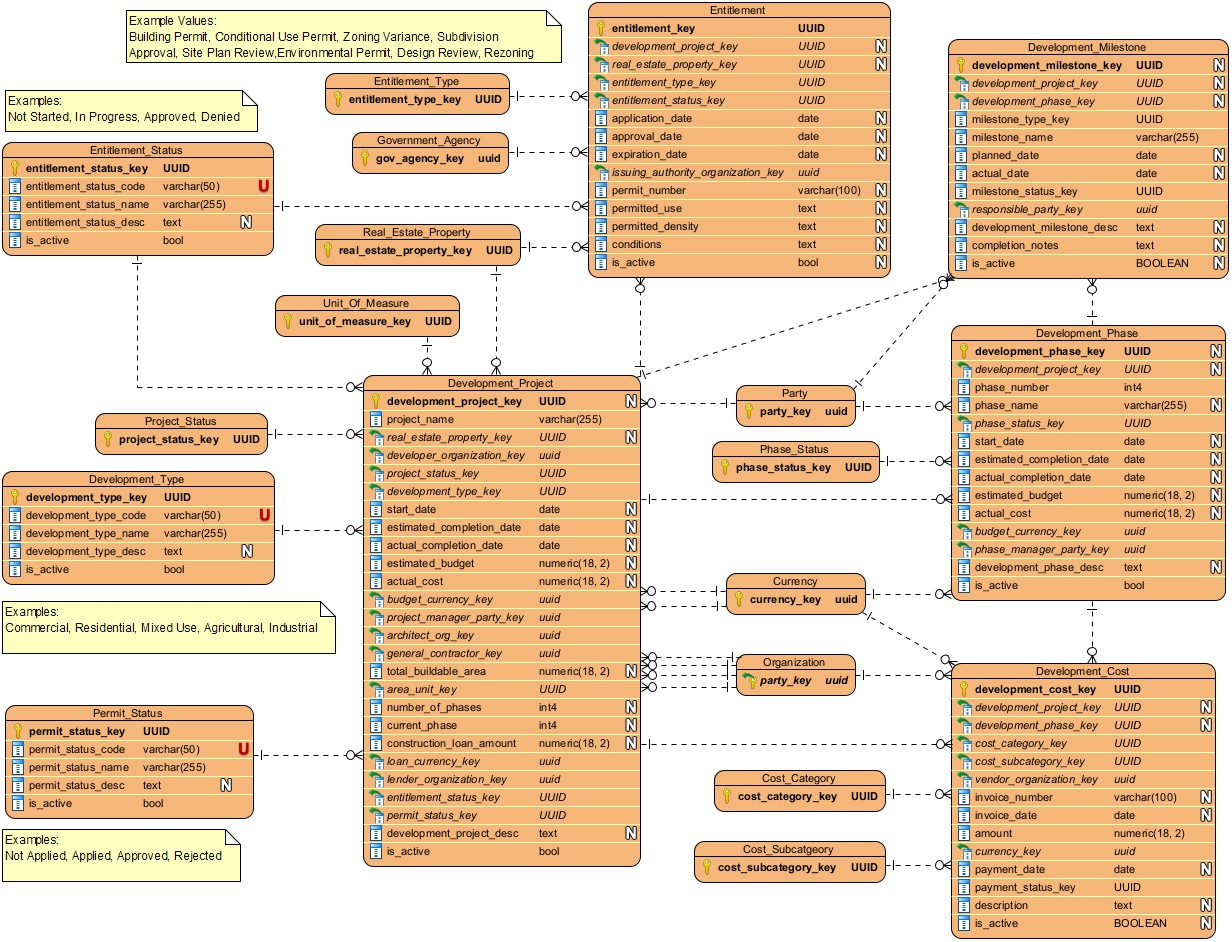Click the key icon in Cost_Category table

pyautogui.click(x=727, y=797)
